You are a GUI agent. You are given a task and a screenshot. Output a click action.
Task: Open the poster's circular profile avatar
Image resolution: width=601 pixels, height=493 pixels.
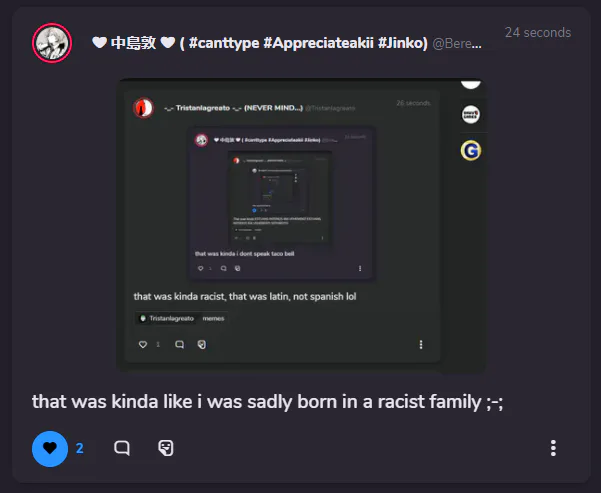(x=52, y=43)
